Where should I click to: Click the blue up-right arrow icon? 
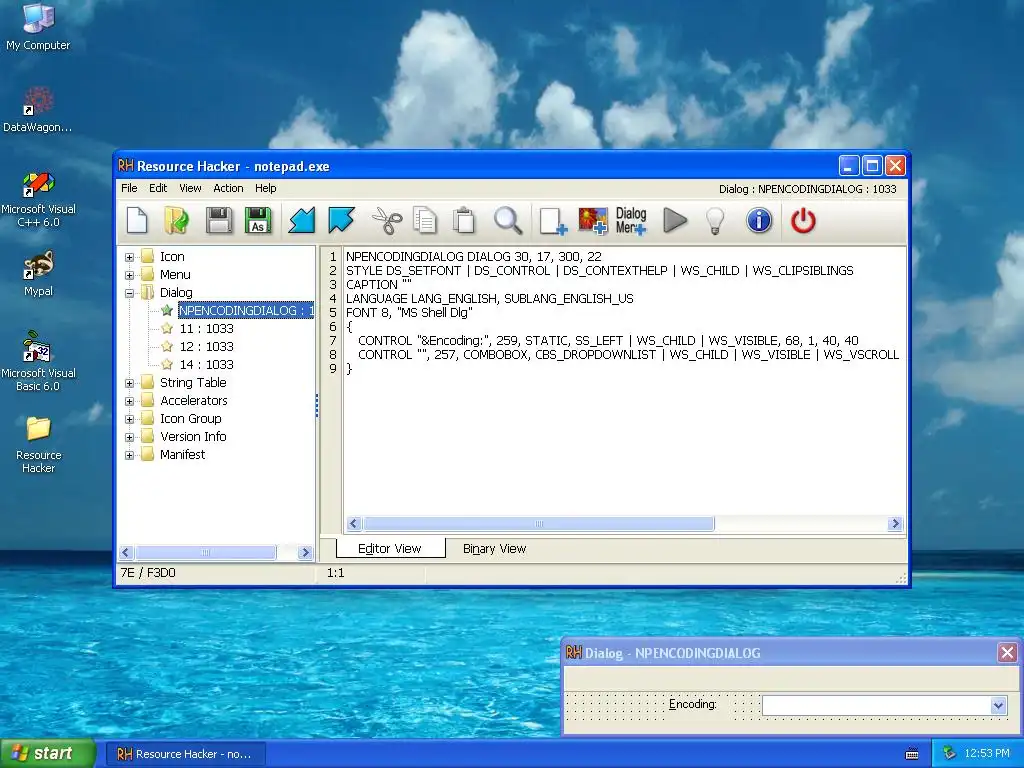(342, 221)
